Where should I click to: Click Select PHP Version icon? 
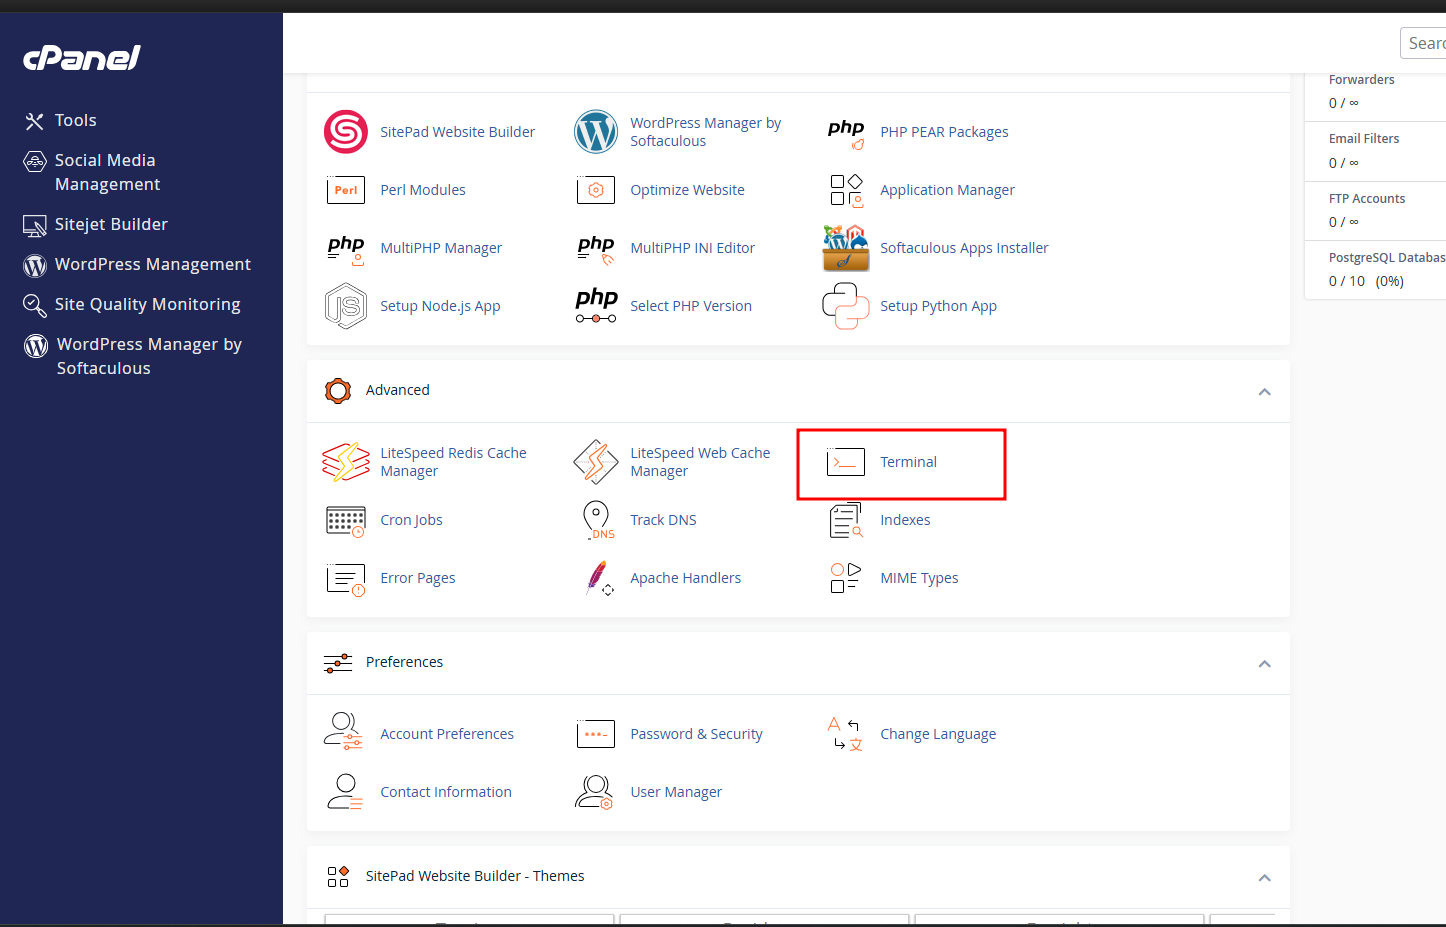click(596, 306)
